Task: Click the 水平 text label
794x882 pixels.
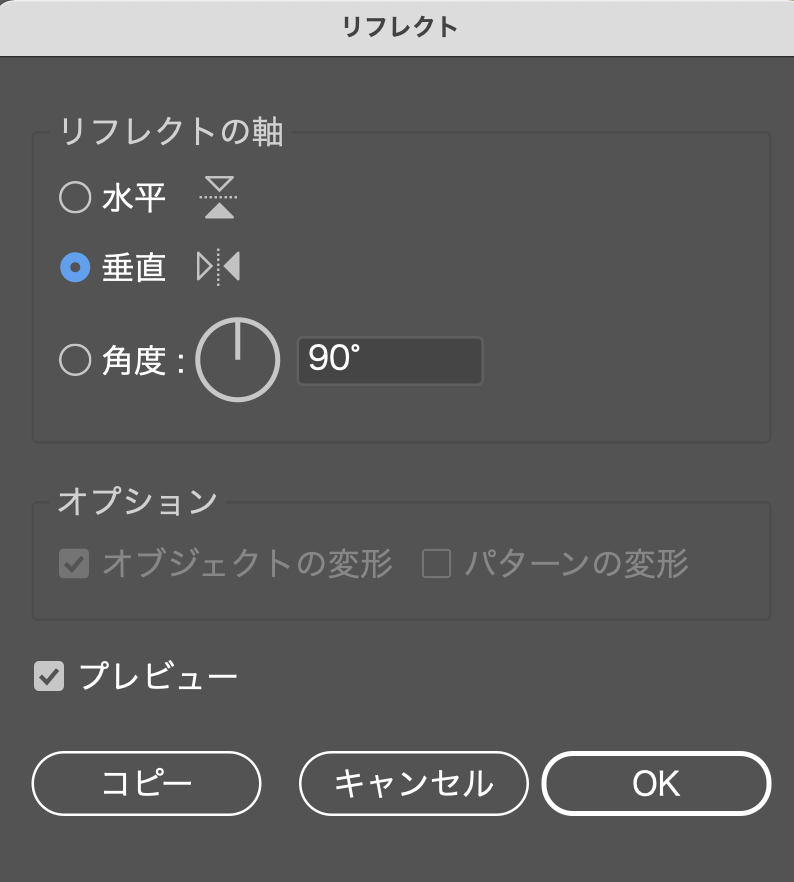Action: pyautogui.click(x=134, y=198)
